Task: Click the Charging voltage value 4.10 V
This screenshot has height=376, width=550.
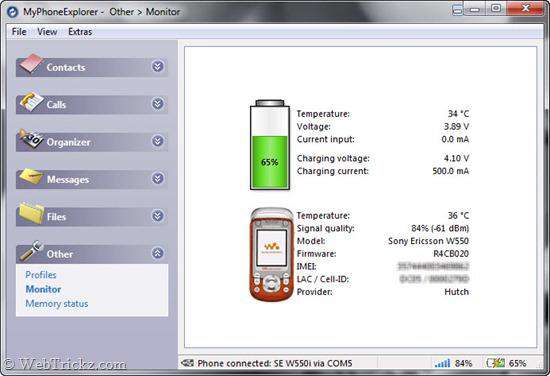Action: click(456, 158)
